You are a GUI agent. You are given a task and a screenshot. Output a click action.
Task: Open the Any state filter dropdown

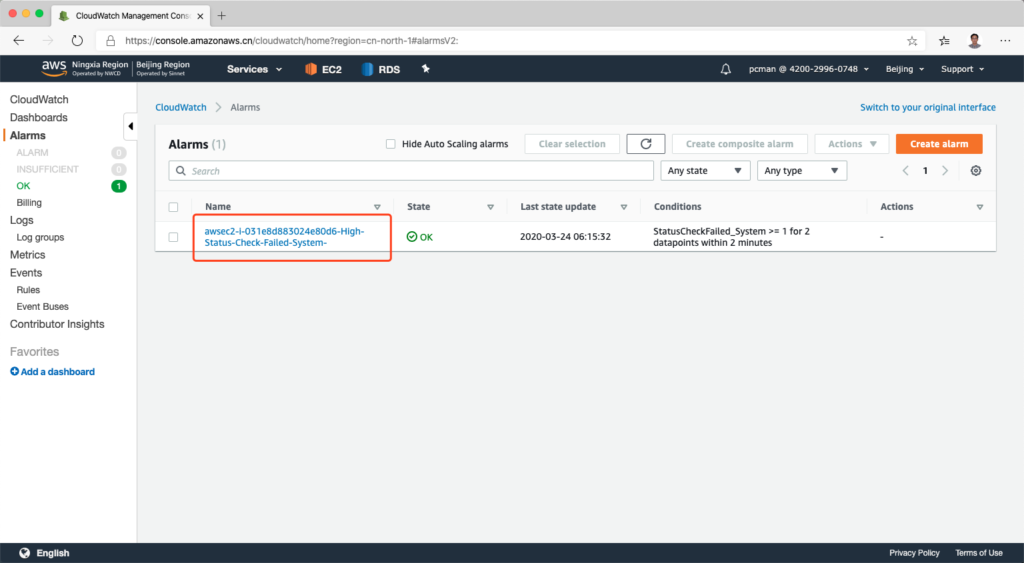706,171
